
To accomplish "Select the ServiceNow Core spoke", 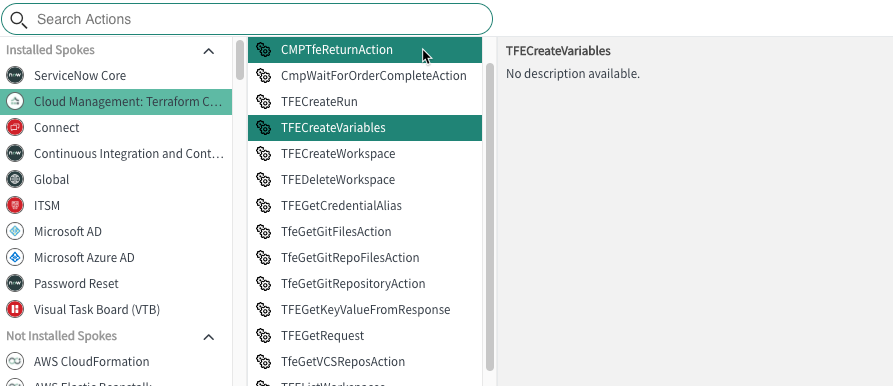I will (116, 75).
